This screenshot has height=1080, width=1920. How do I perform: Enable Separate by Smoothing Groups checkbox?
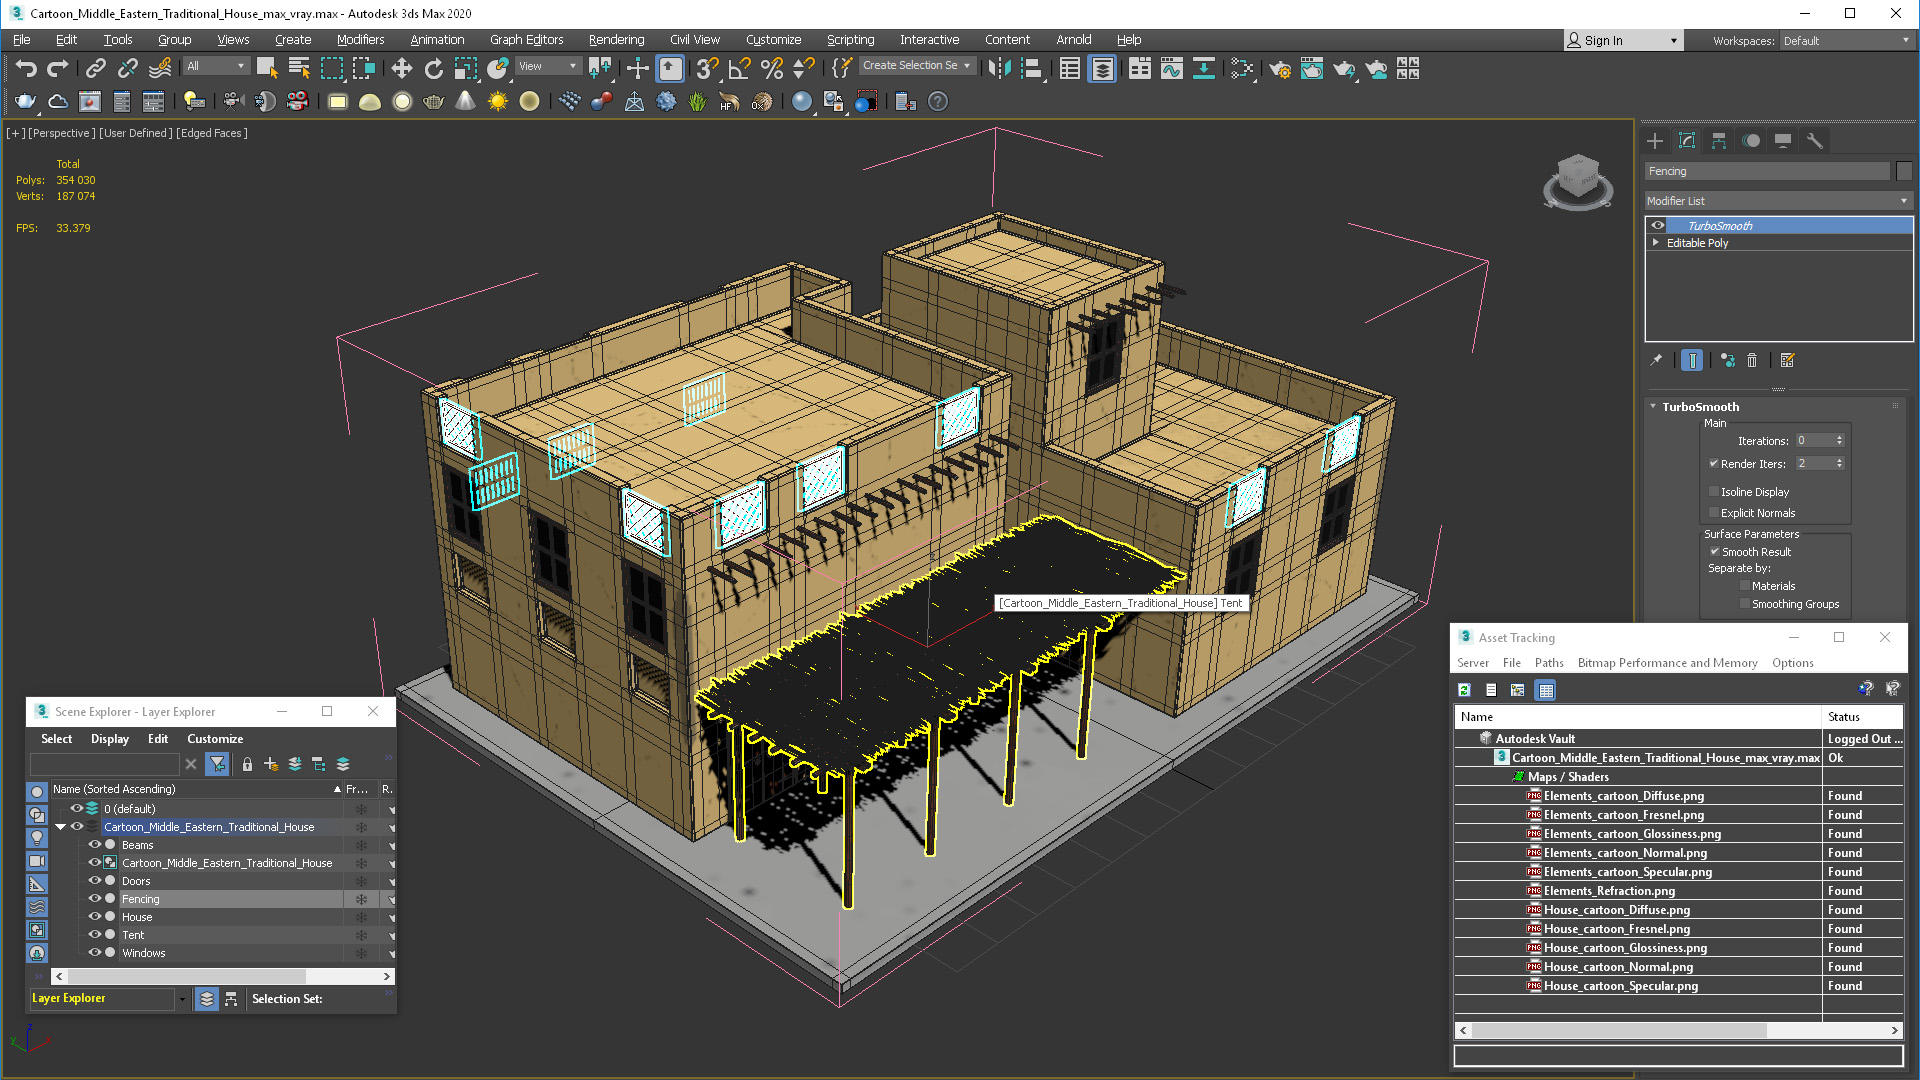click(1745, 603)
